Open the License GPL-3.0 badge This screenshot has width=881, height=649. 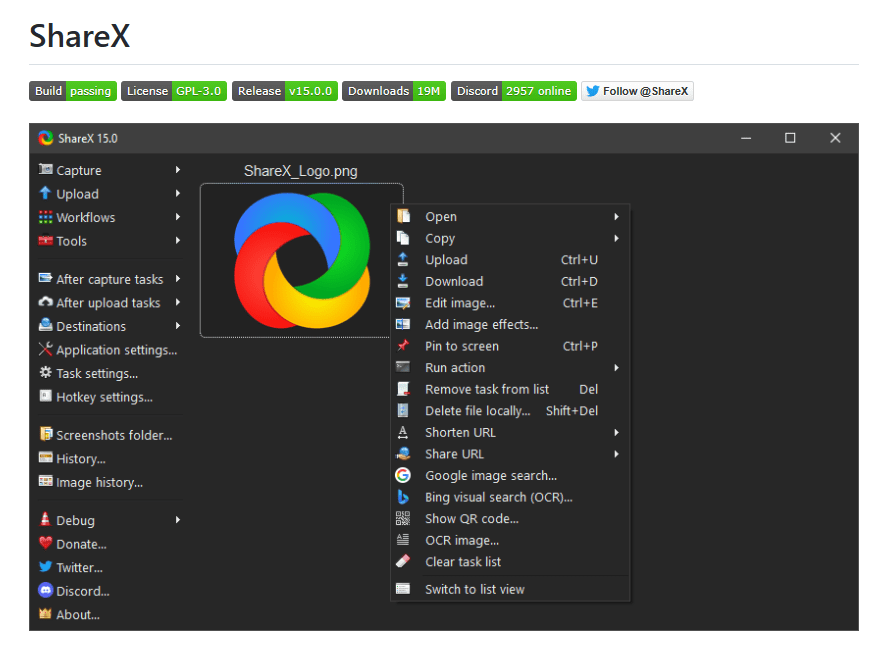click(174, 91)
